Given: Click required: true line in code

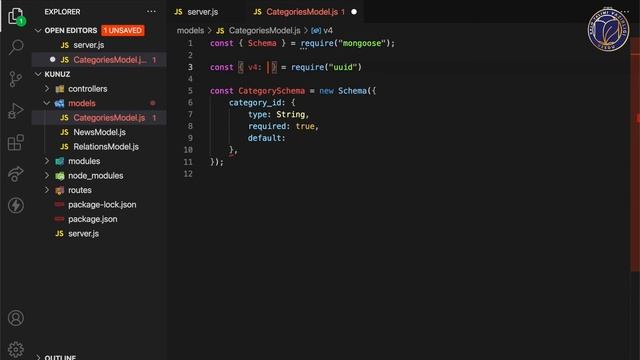Looking at the screenshot, I should click(283, 126).
